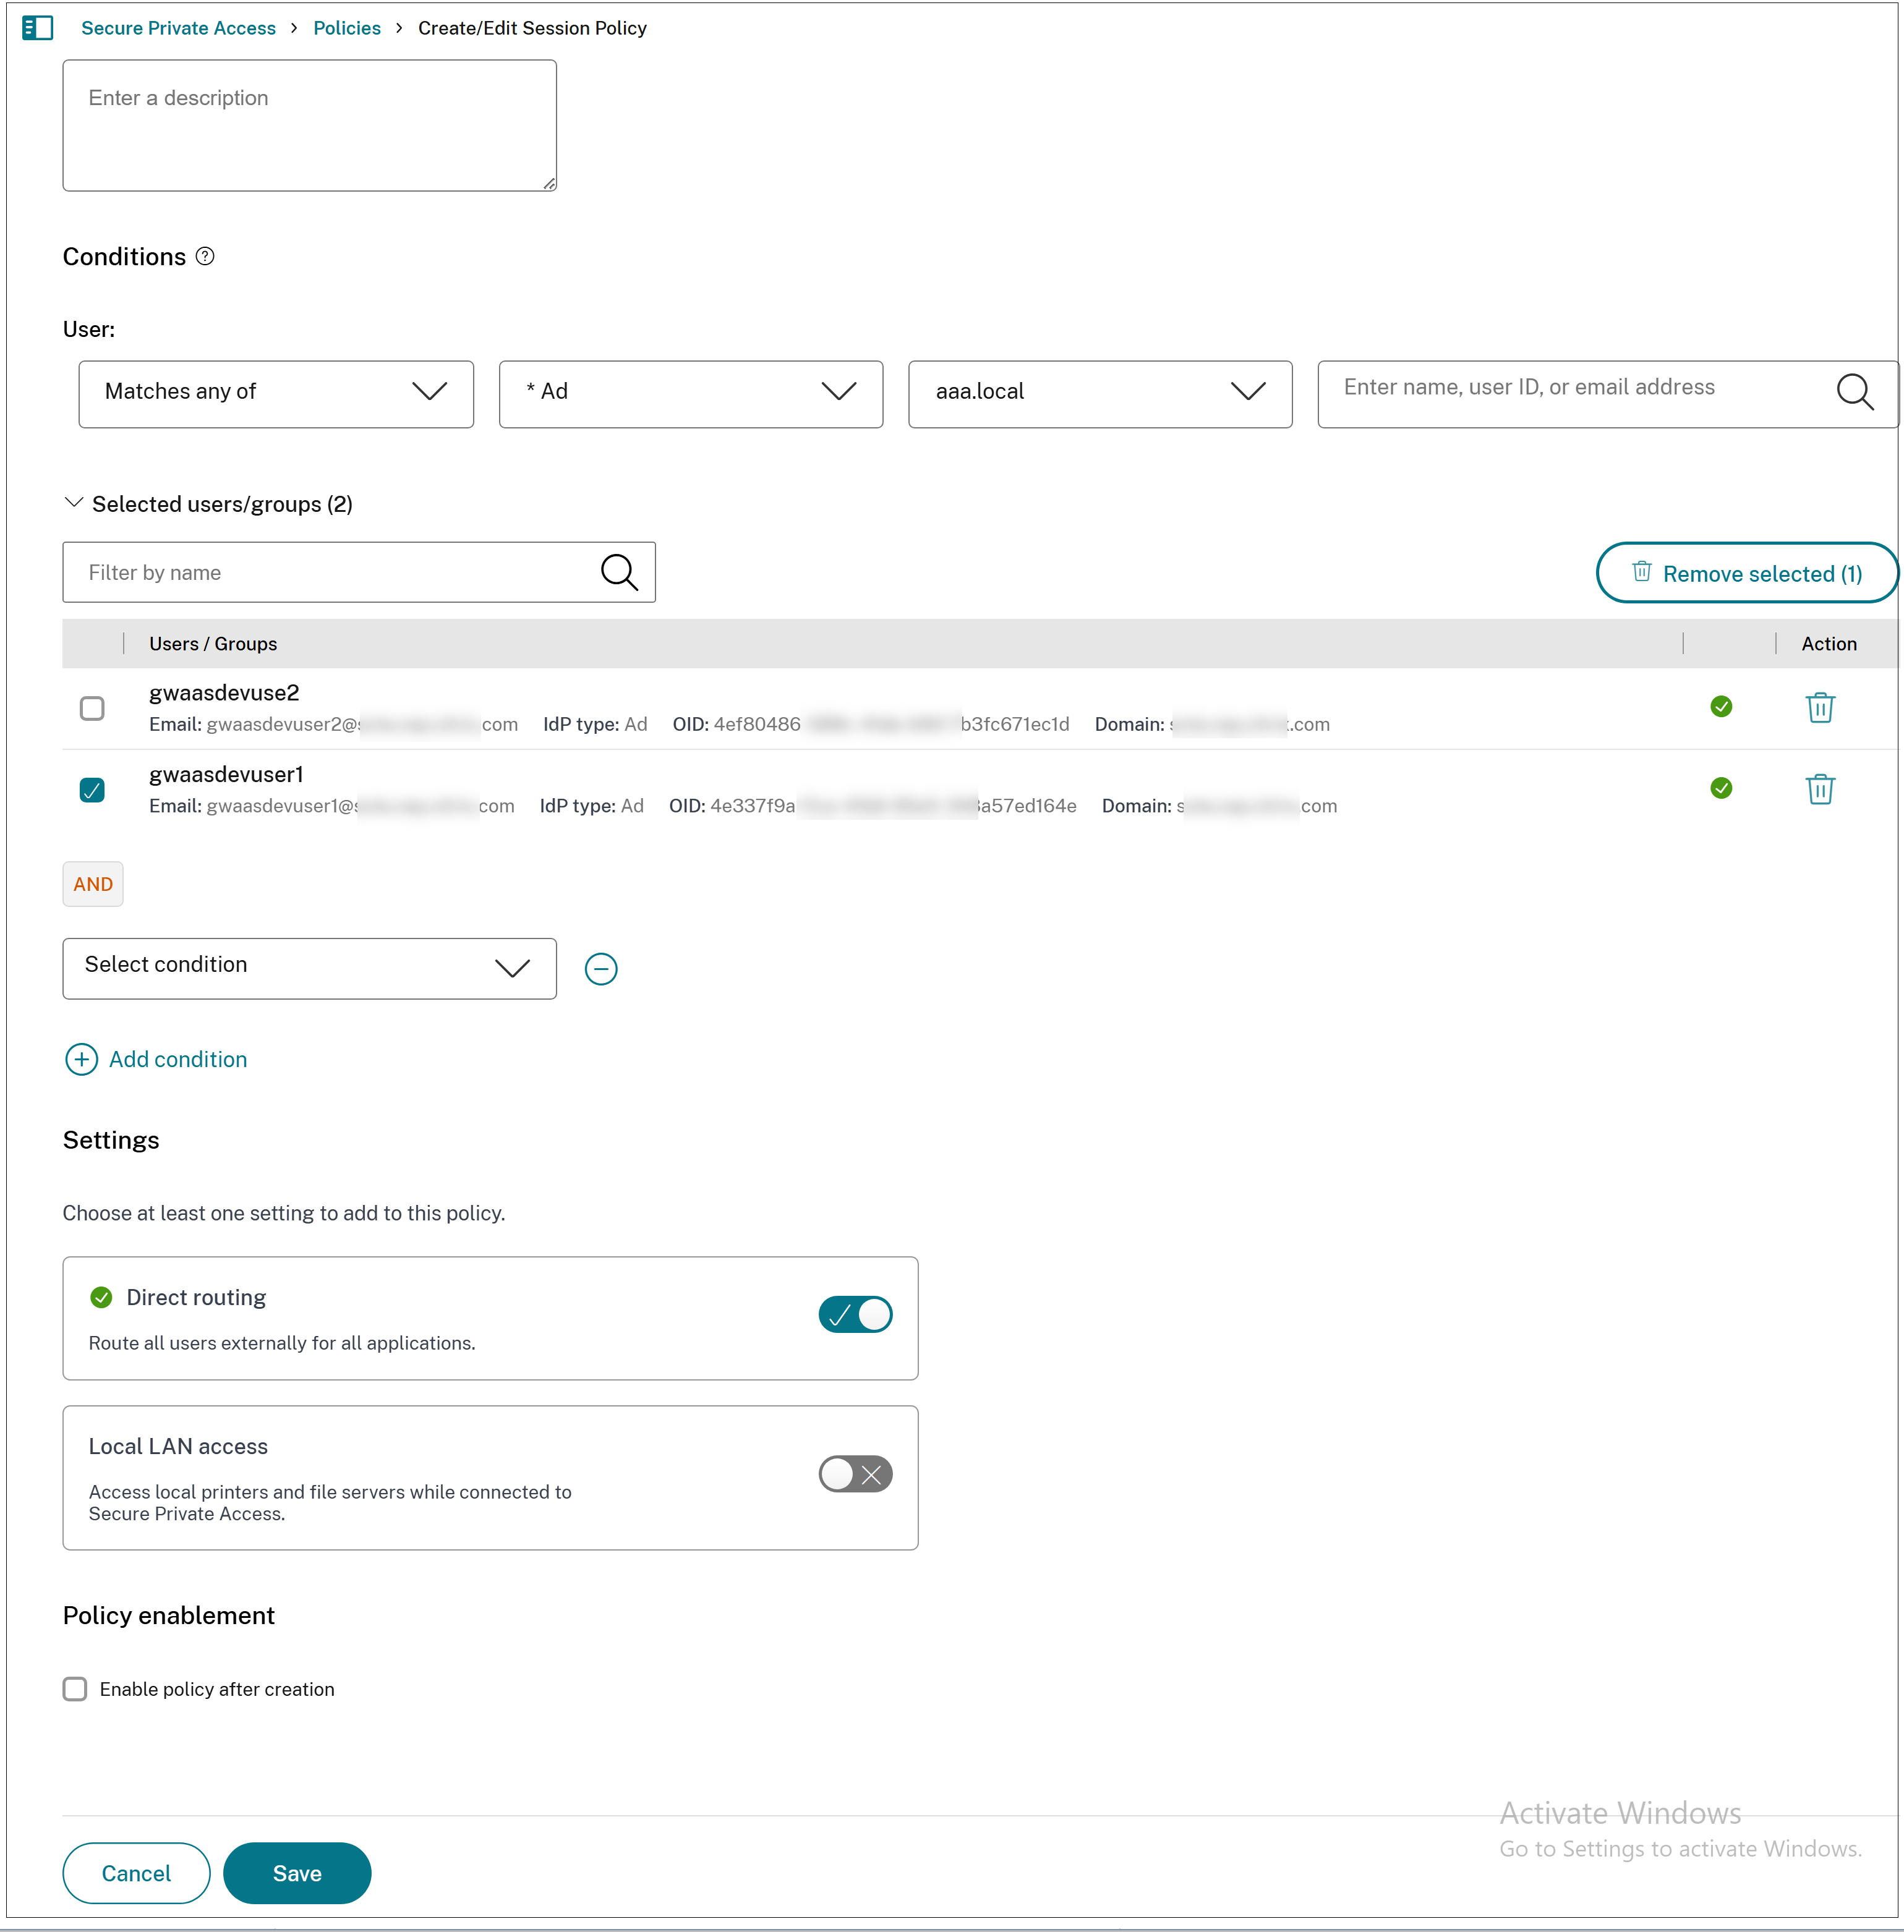Click the Add condition link
The width and height of the screenshot is (1904, 1932).
tap(178, 1059)
